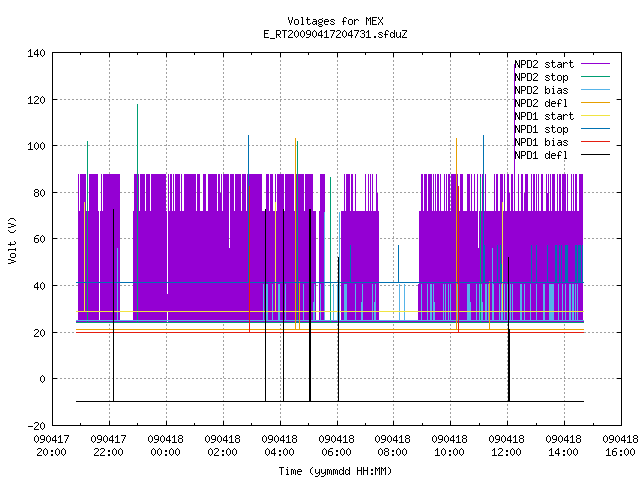Click the x-axis tick 090418 16:00
The height and width of the screenshot is (480, 640).
pos(620,446)
